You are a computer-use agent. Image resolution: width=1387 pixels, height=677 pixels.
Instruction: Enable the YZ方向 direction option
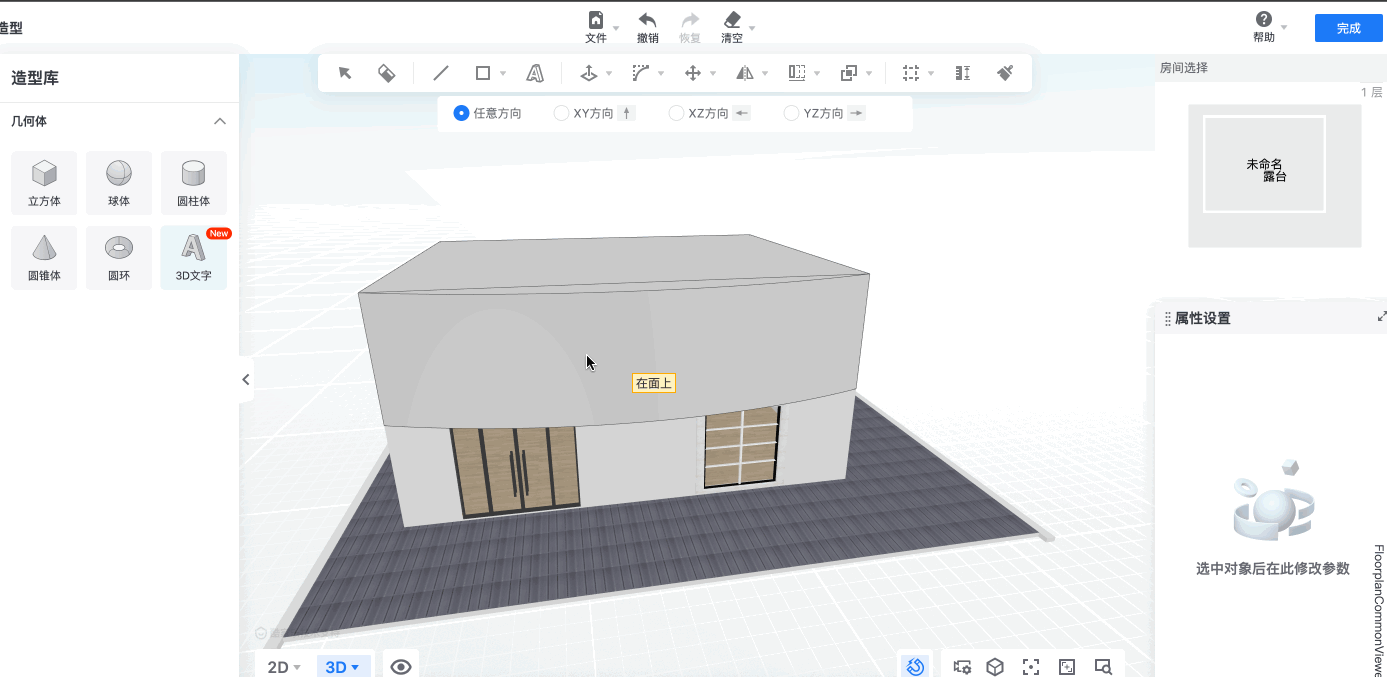(x=792, y=114)
